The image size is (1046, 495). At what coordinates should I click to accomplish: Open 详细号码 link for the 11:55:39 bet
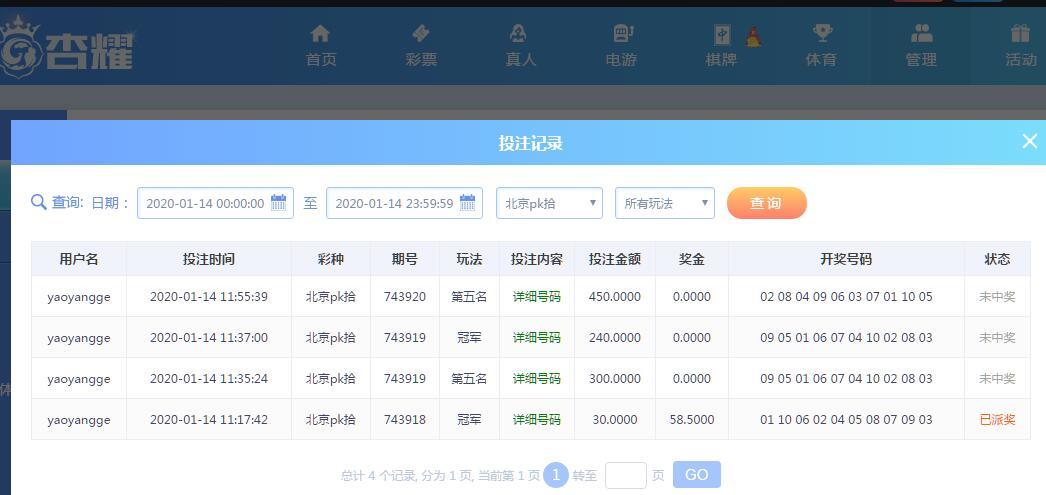pos(536,297)
